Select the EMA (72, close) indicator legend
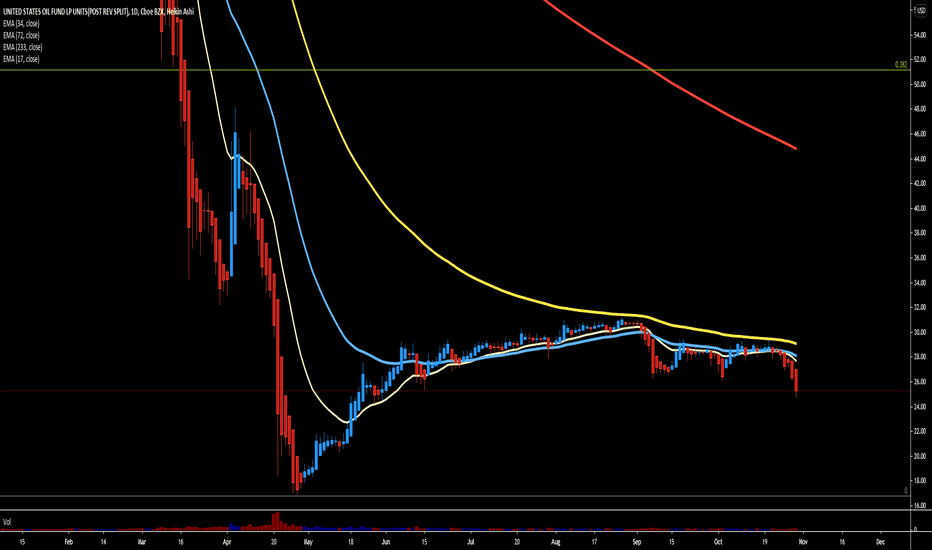This screenshot has height=550, width=932. pyautogui.click(x=21, y=36)
